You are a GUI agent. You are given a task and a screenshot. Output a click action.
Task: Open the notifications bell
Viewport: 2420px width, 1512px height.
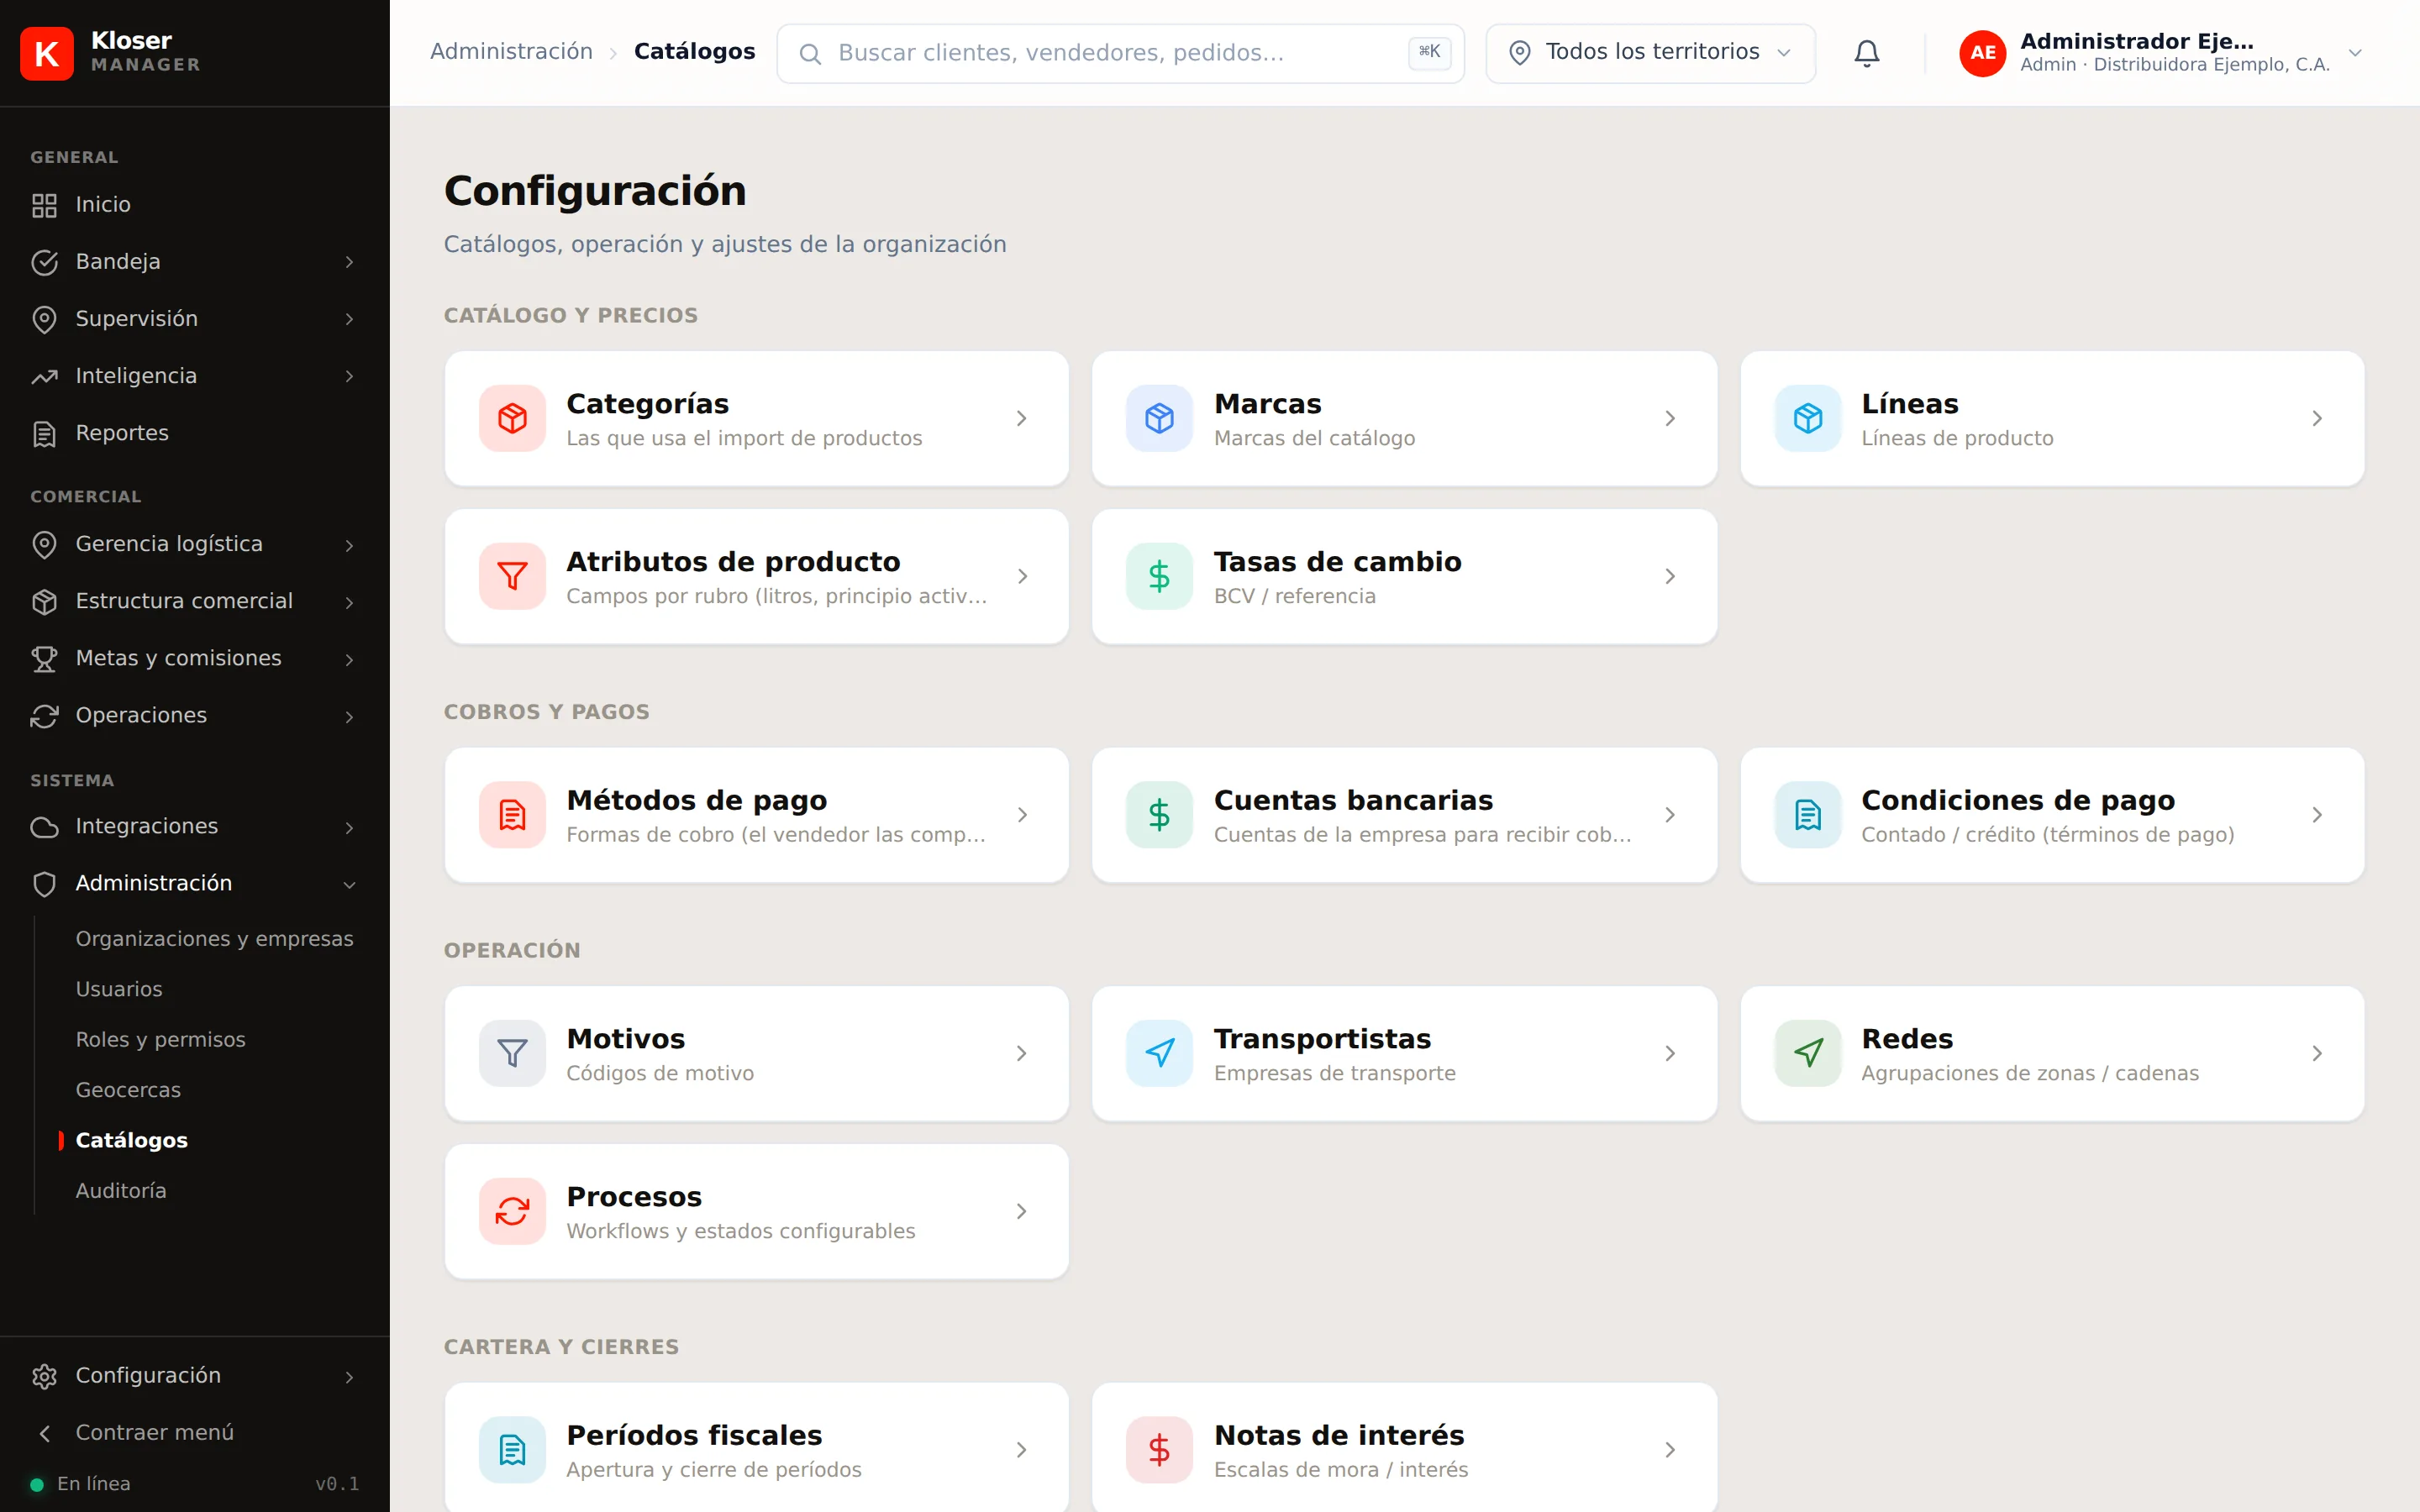[1866, 53]
